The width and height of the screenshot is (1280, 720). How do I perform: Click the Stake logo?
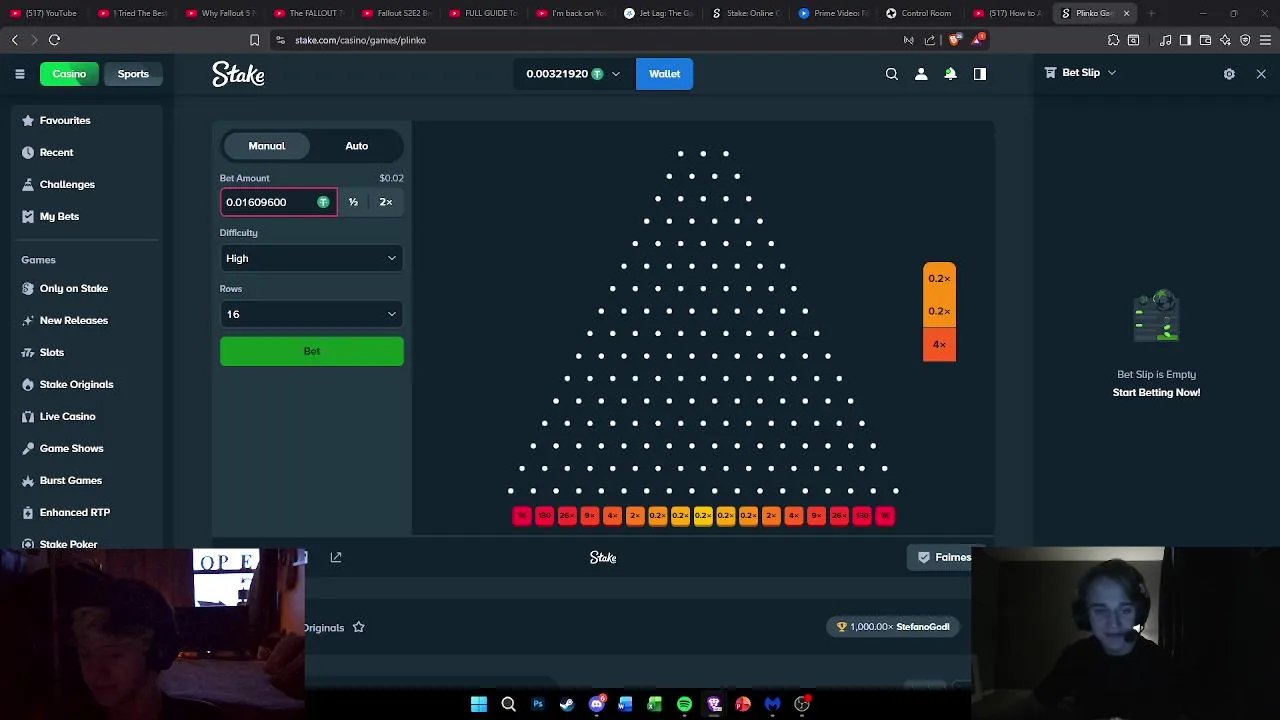[238, 74]
